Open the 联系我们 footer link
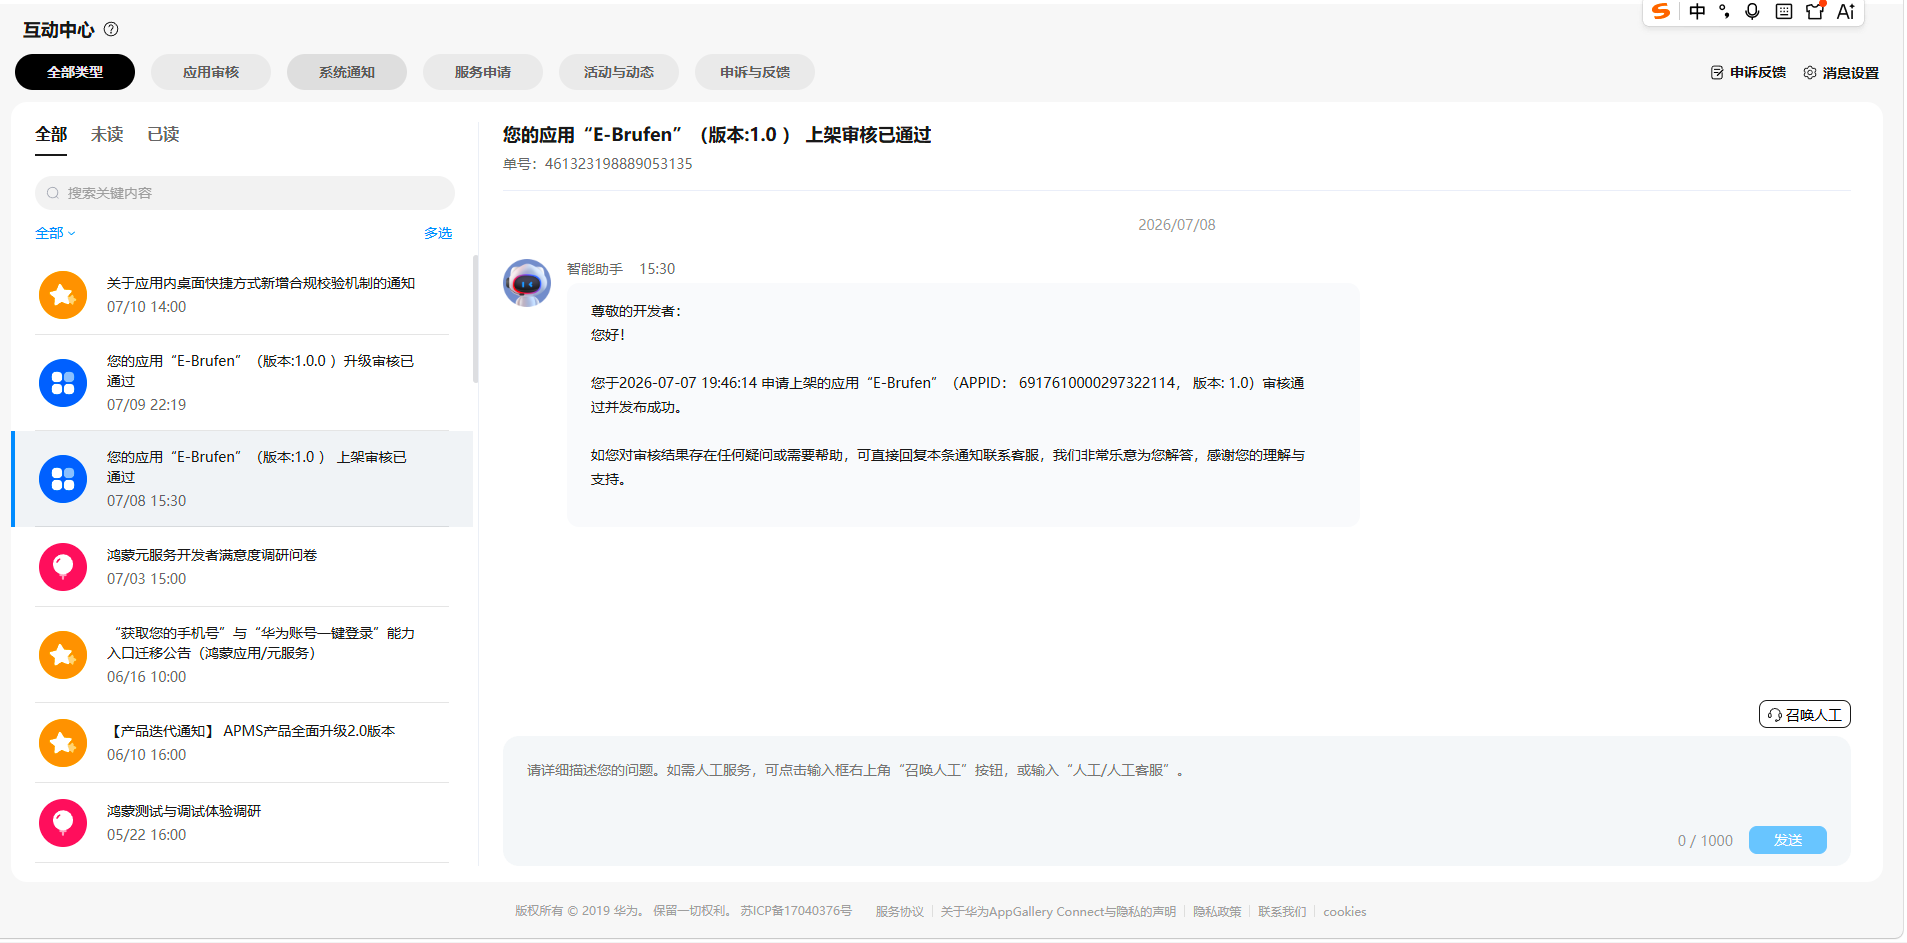Viewport: 1907px width, 943px height. pos(1282,911)
